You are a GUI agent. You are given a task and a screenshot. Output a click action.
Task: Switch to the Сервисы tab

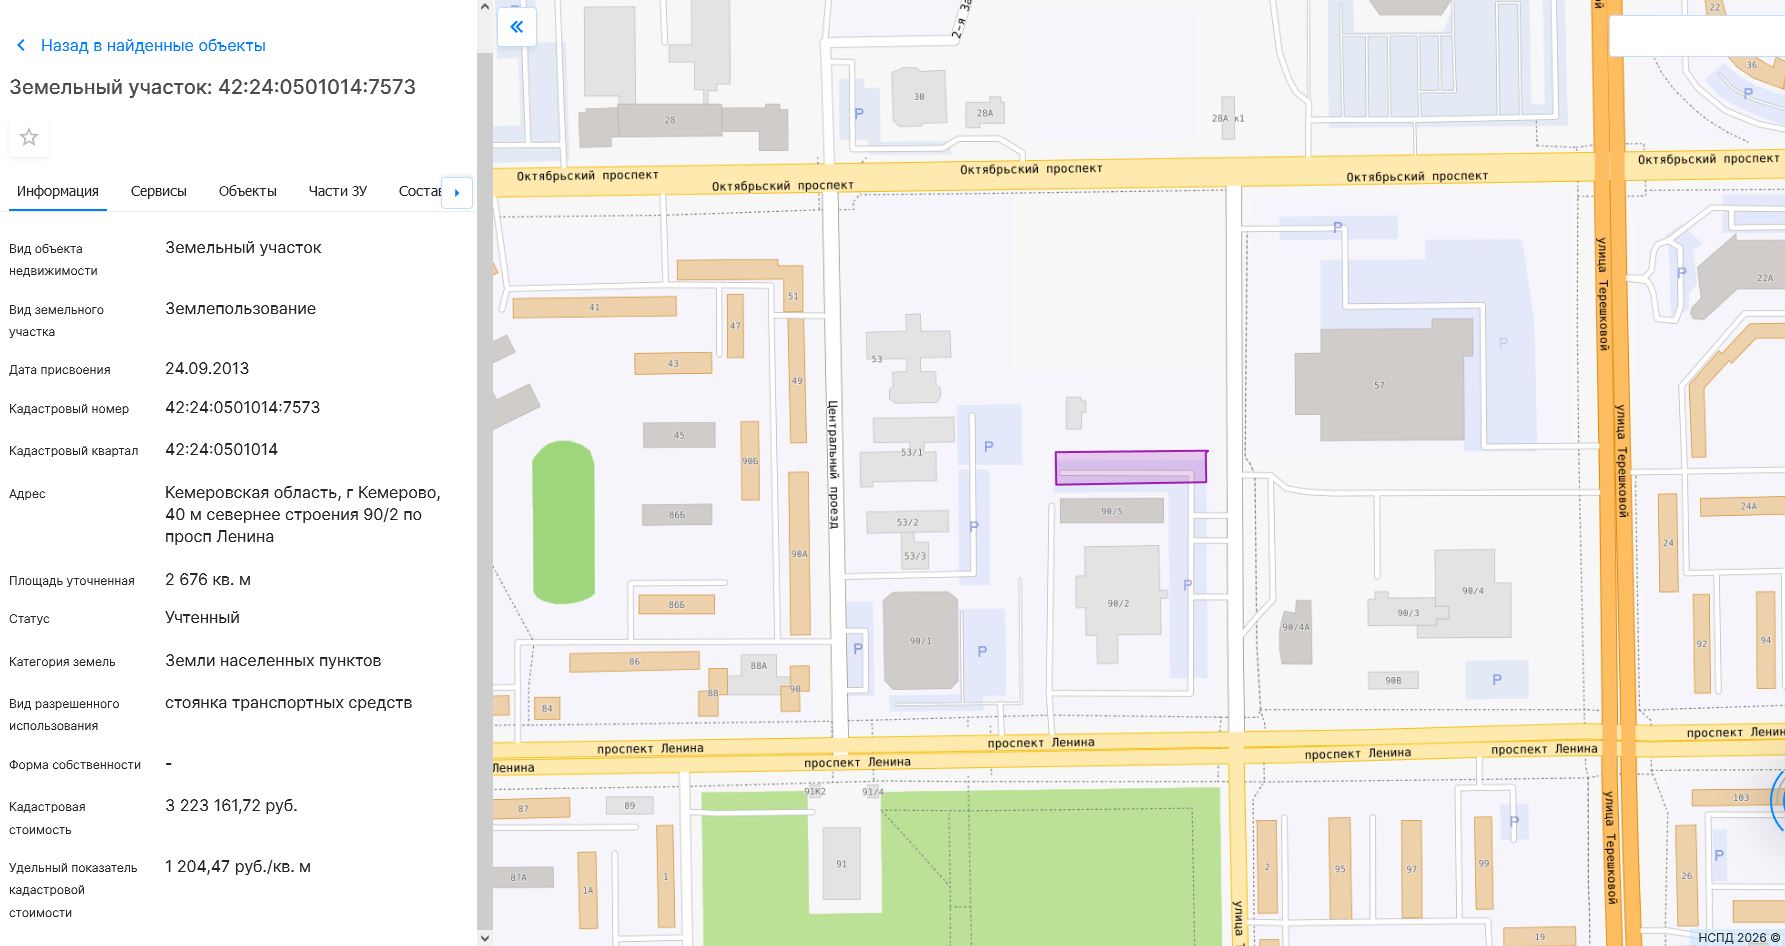point(158,191)
